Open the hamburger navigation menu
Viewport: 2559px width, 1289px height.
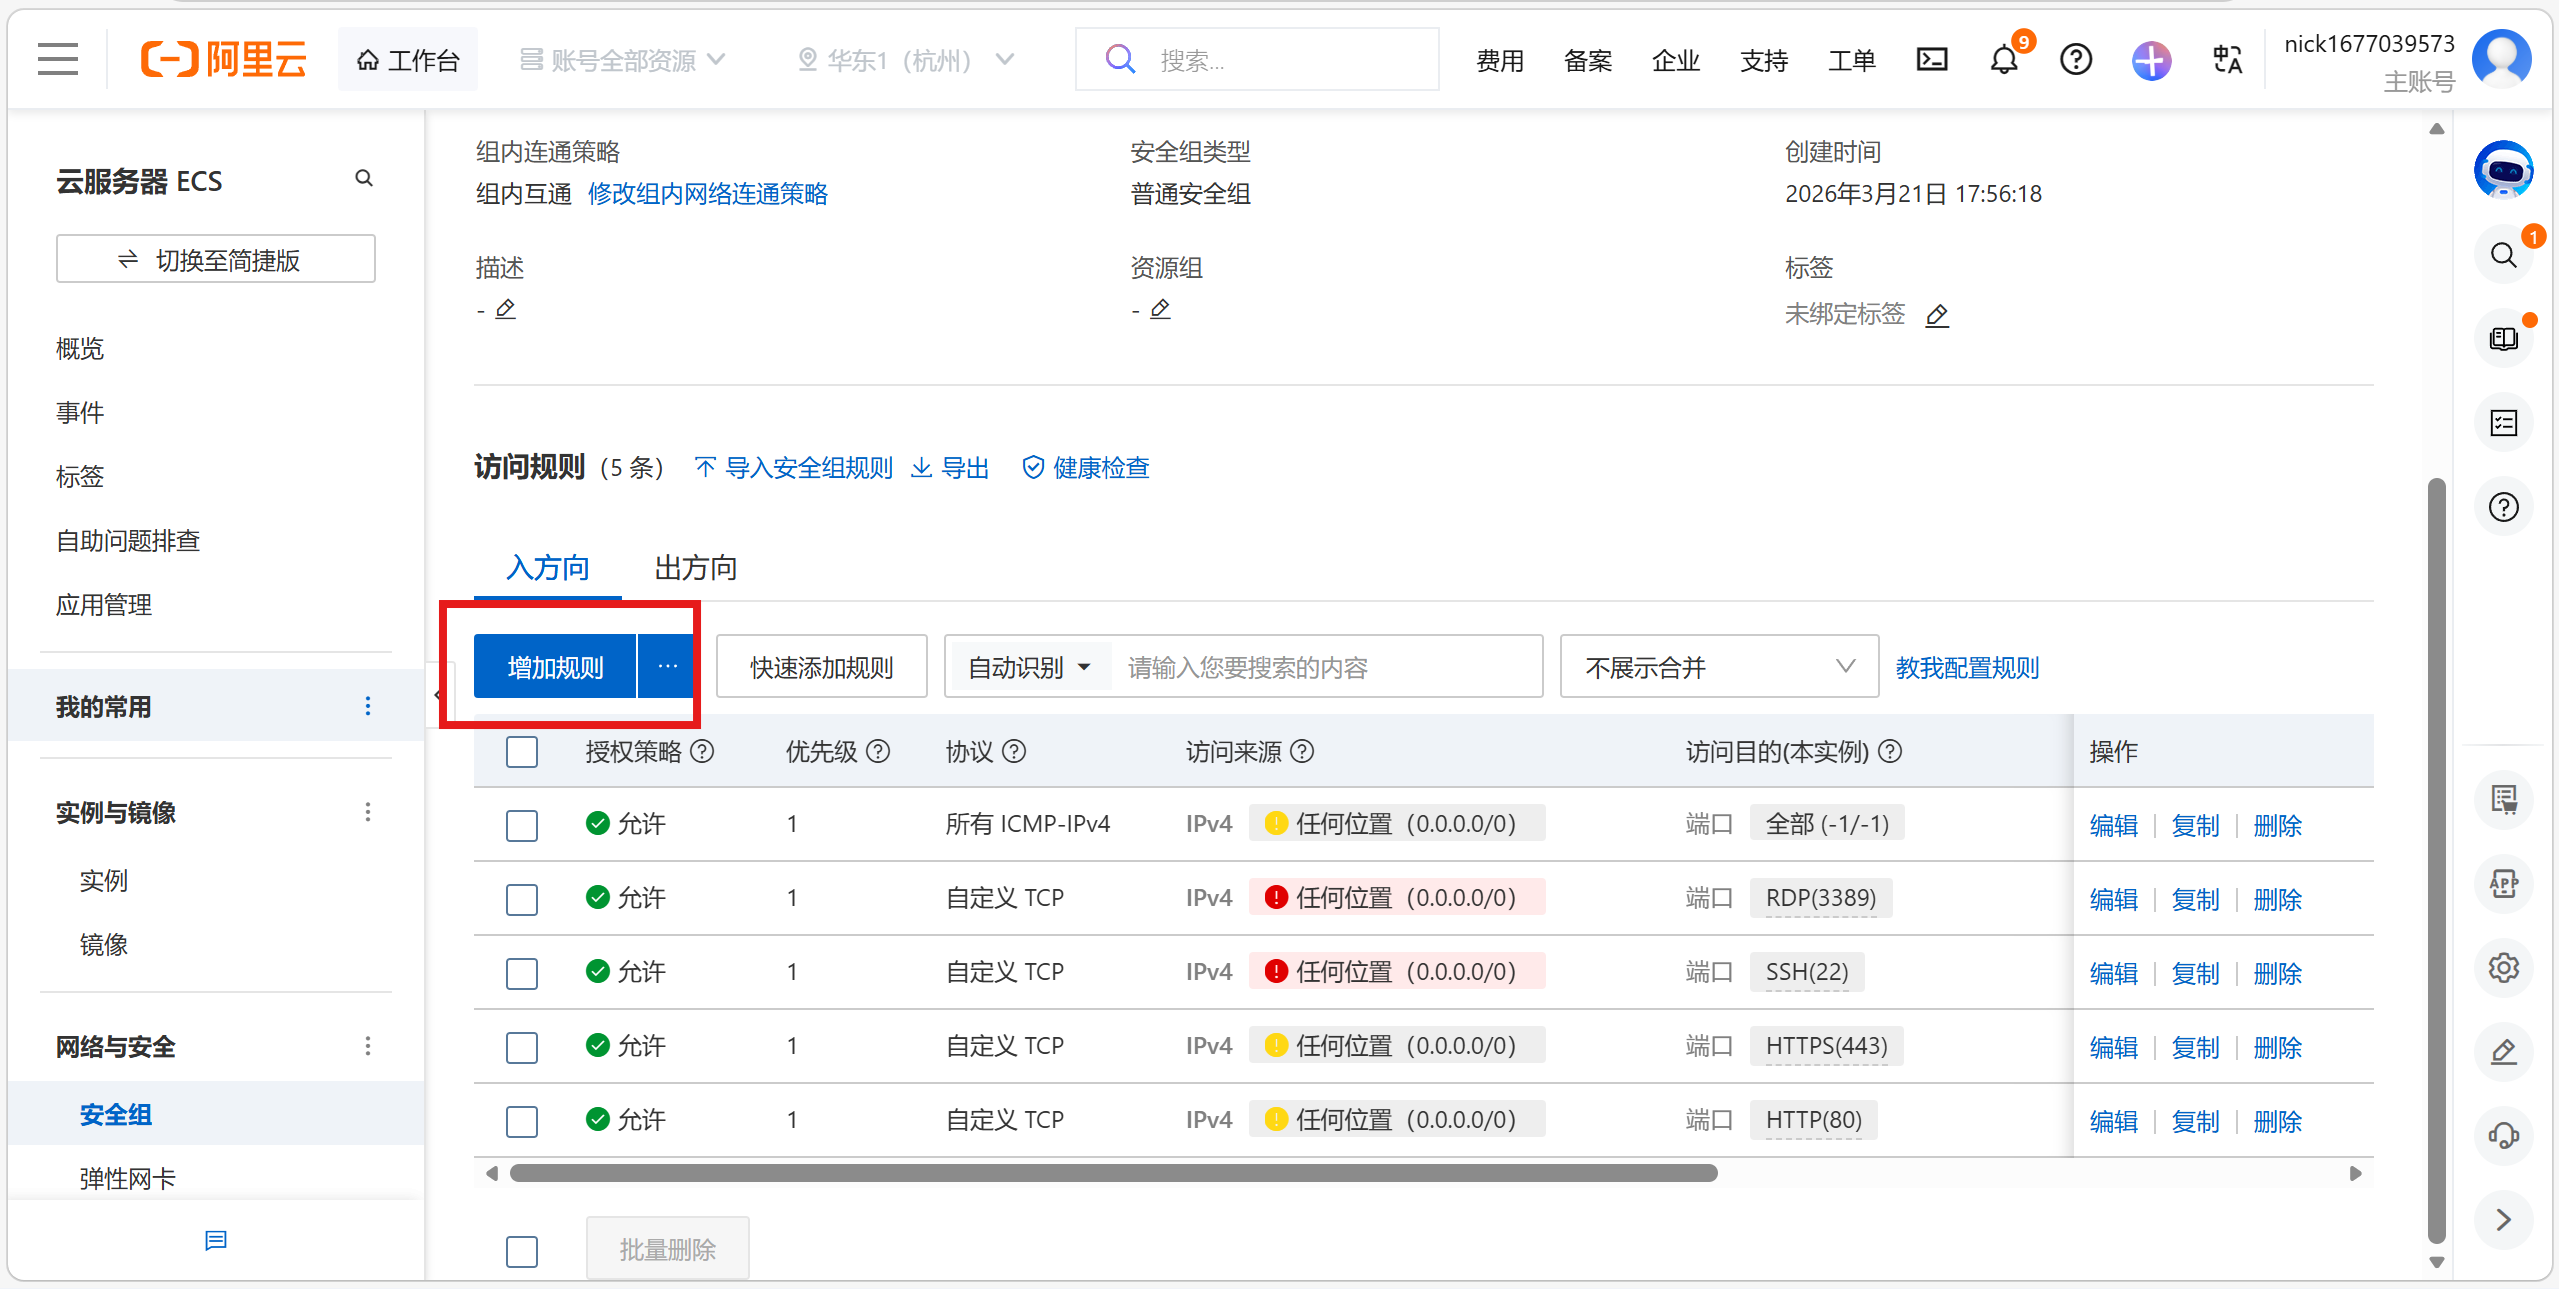(x=58, y=60)
